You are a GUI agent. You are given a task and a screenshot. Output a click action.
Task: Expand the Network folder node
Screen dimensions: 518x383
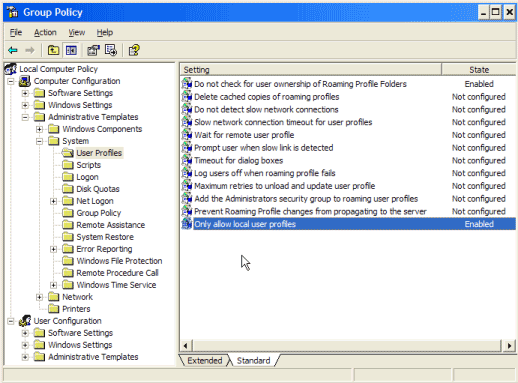pos(39,297)
